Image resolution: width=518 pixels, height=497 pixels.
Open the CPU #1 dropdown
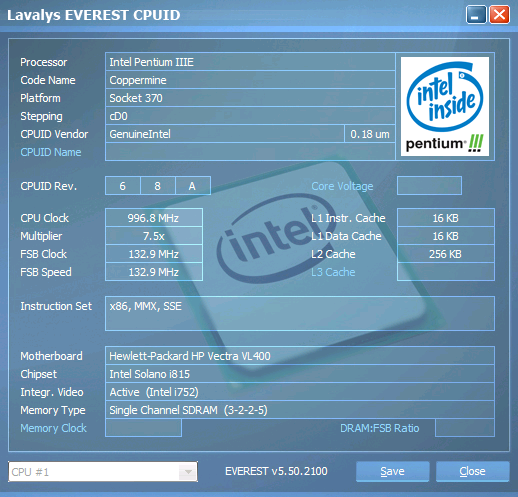pyautogui.click(x=103, y=472)
